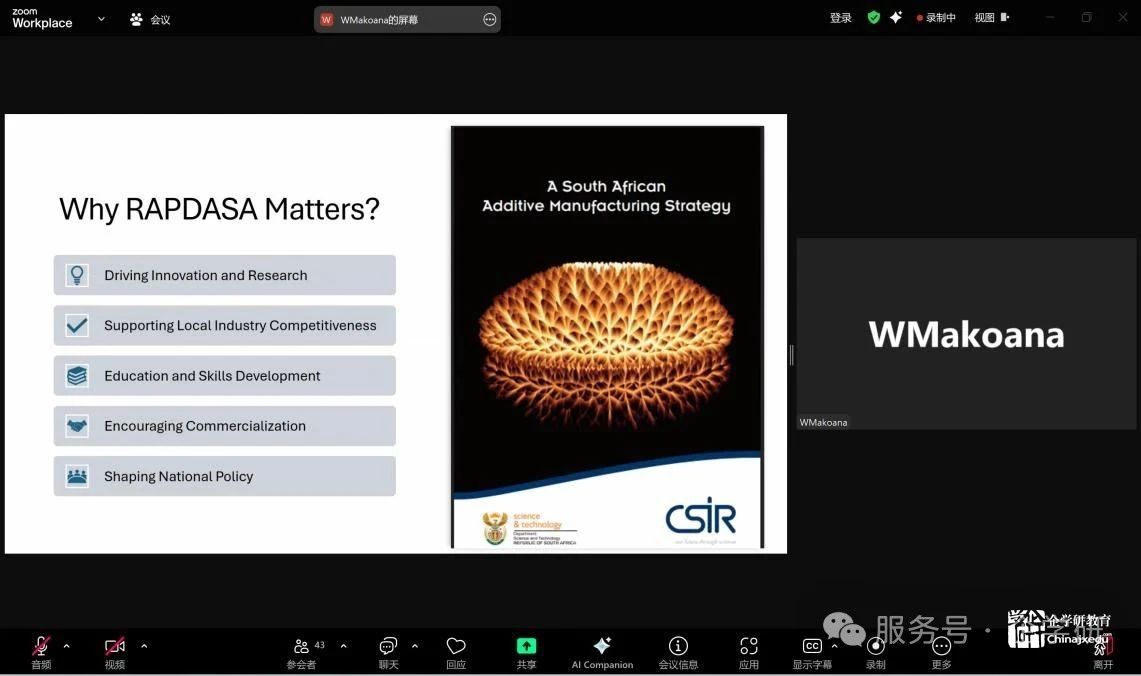Click 'Encouraging Commercialization' on the slide
This screenshot has width=1141, height=676.
[204, 426]
